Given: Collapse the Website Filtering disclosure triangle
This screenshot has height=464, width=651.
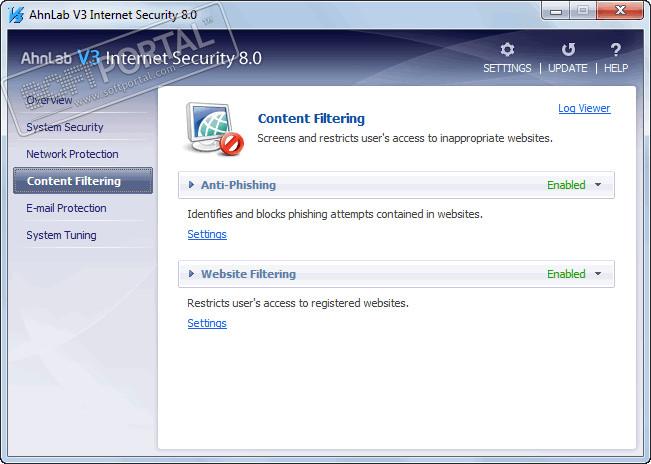Looking at the screenshot, I should (191, 274).
